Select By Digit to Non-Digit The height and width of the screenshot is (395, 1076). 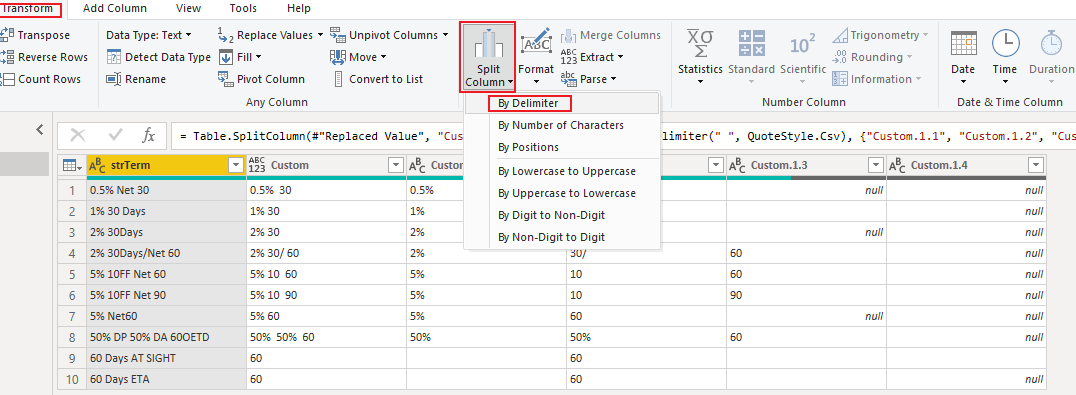point(562,215)
